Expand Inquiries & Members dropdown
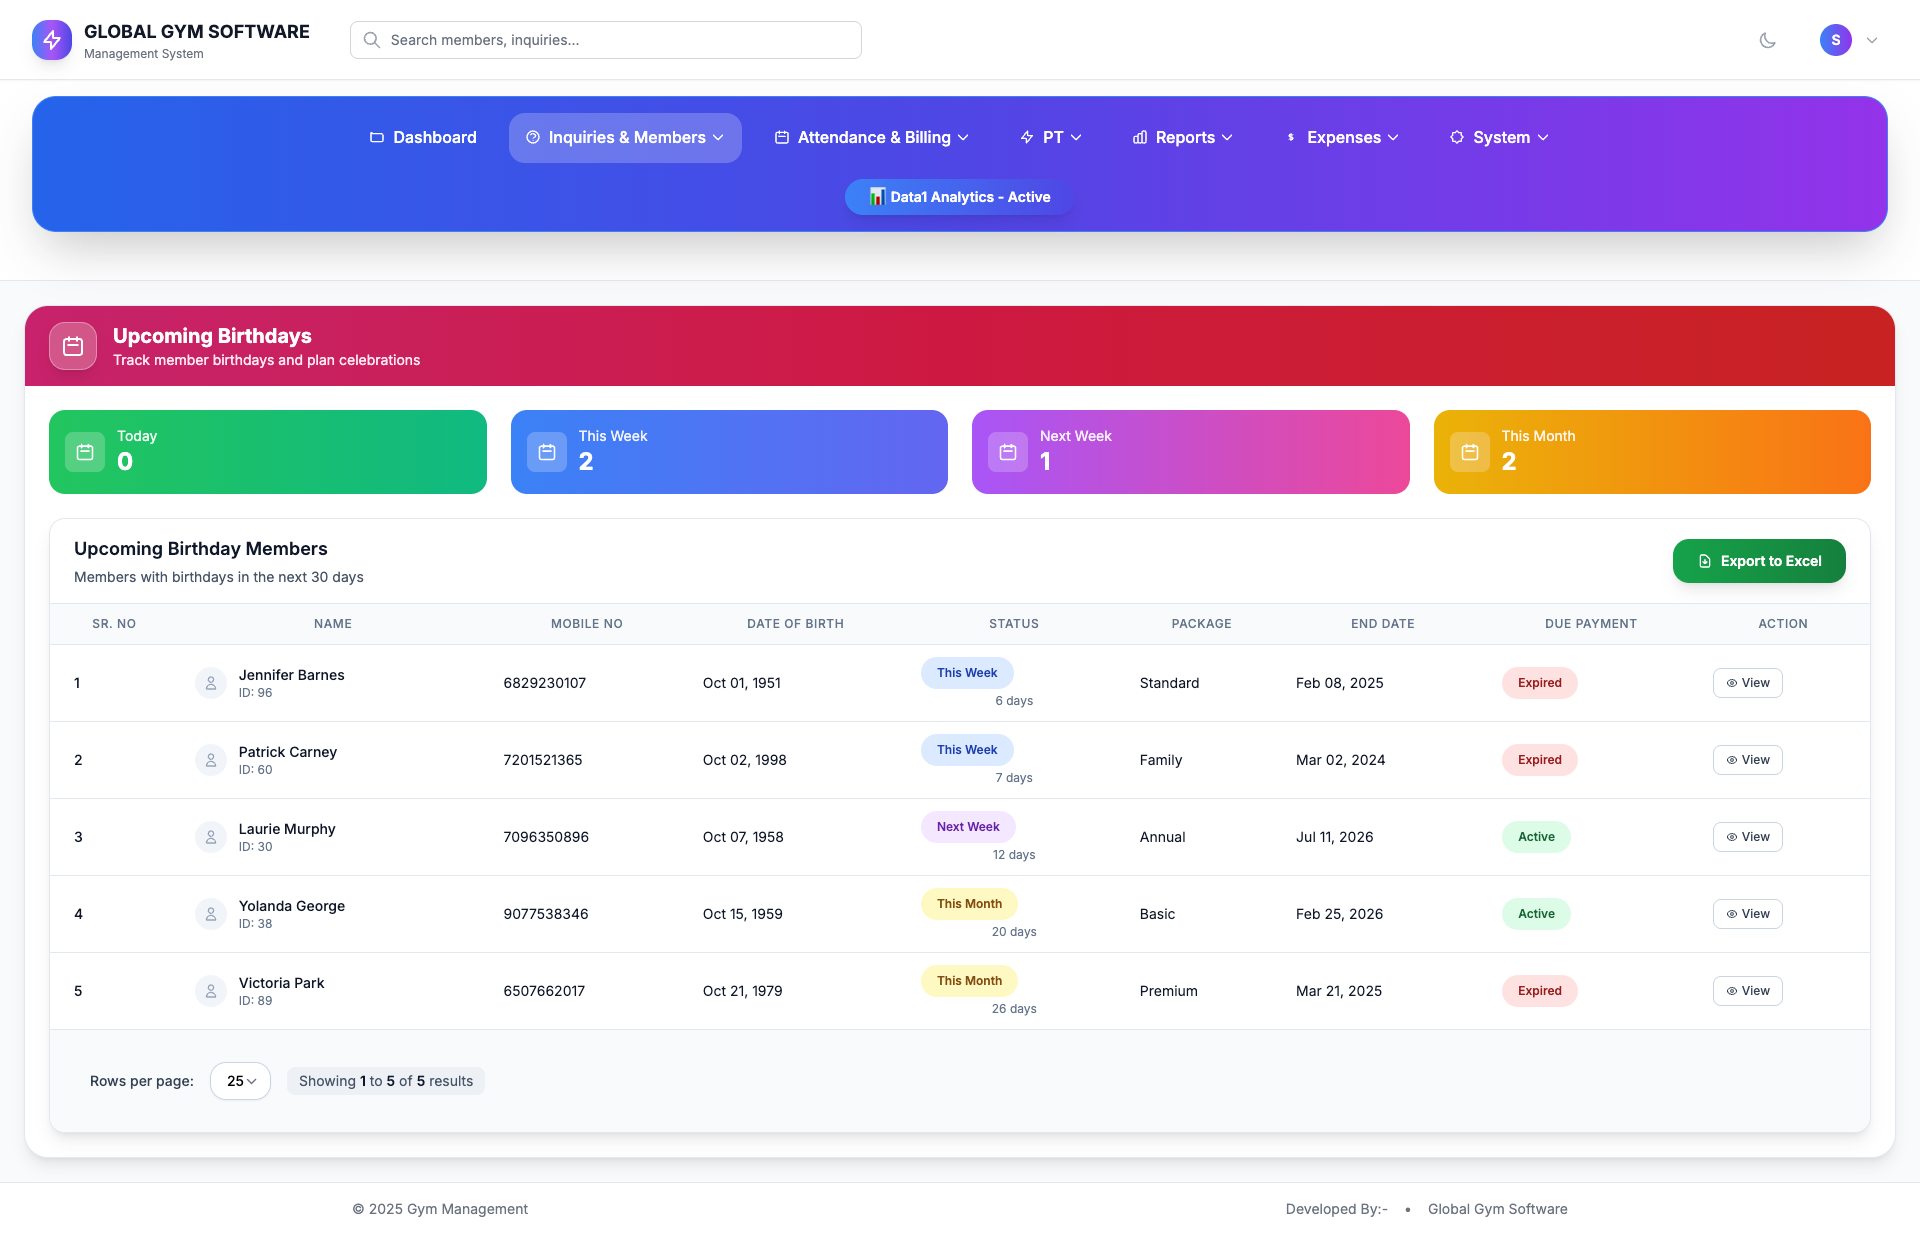This screenshot has width=1920, height=1235. [625, 138]
